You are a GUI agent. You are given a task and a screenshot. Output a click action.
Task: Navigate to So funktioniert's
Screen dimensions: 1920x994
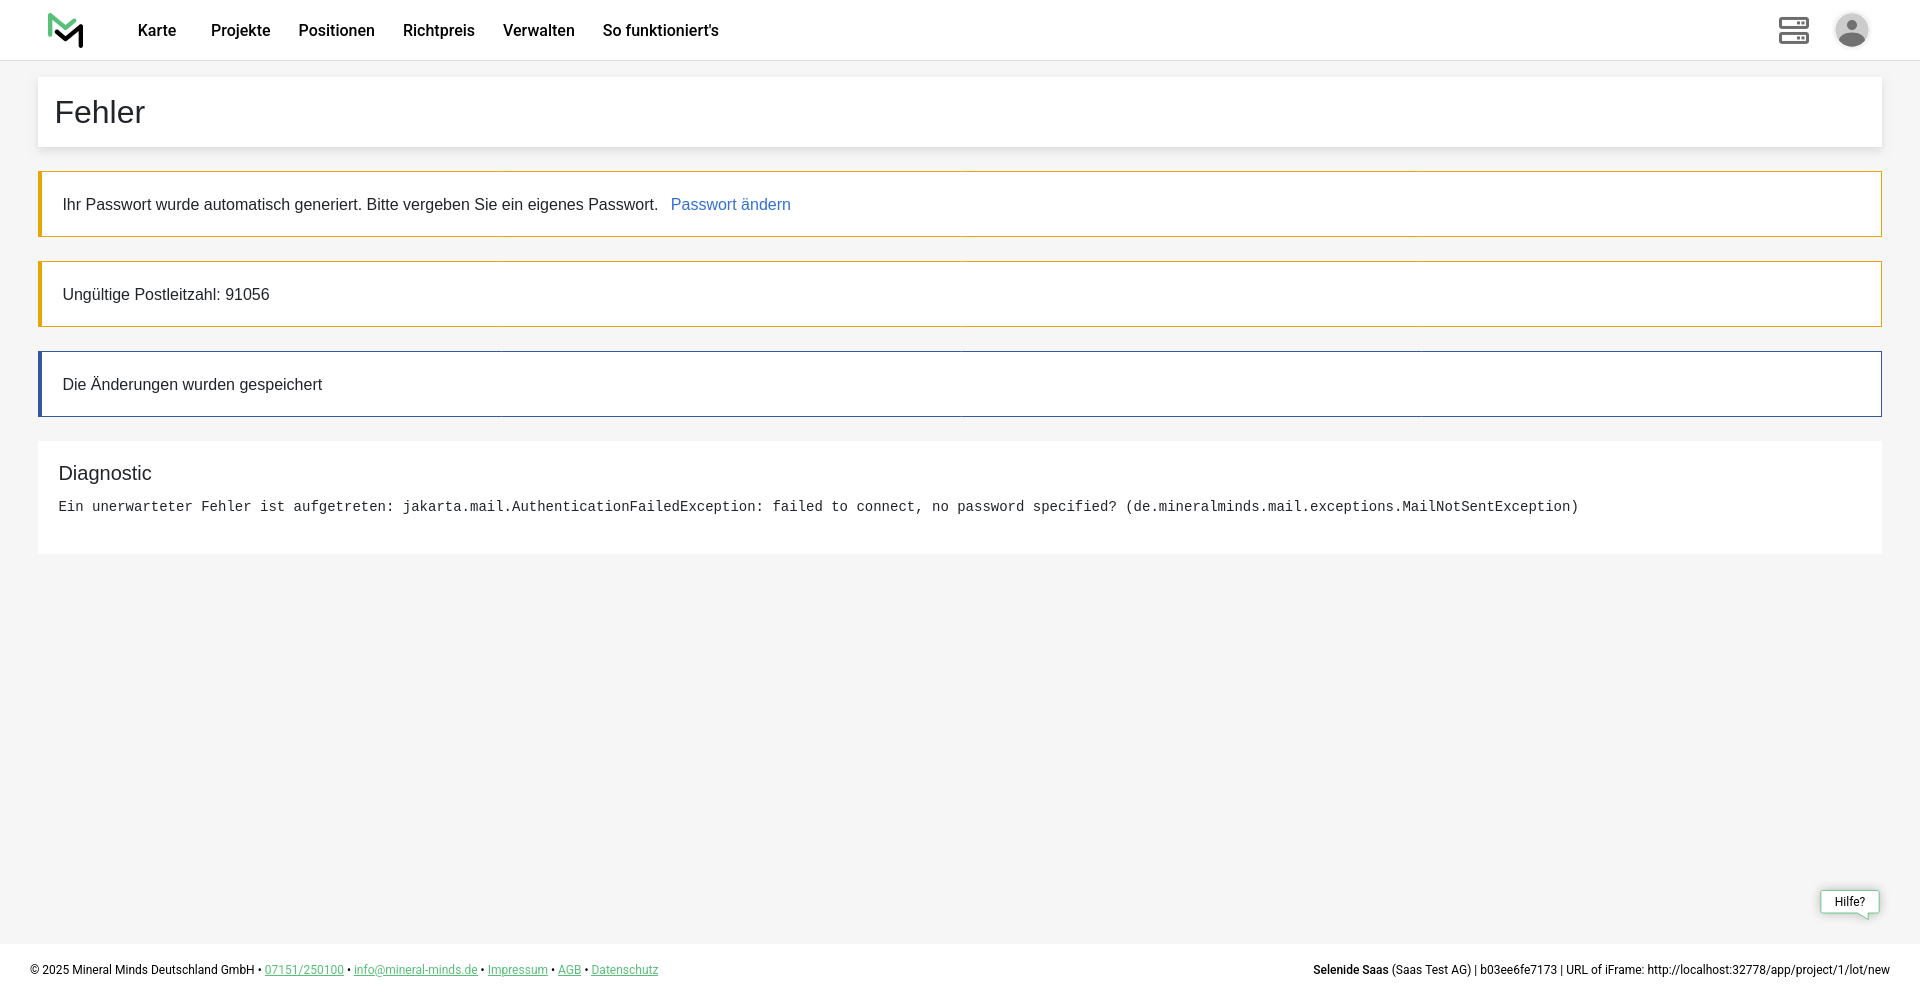(660, 31)
